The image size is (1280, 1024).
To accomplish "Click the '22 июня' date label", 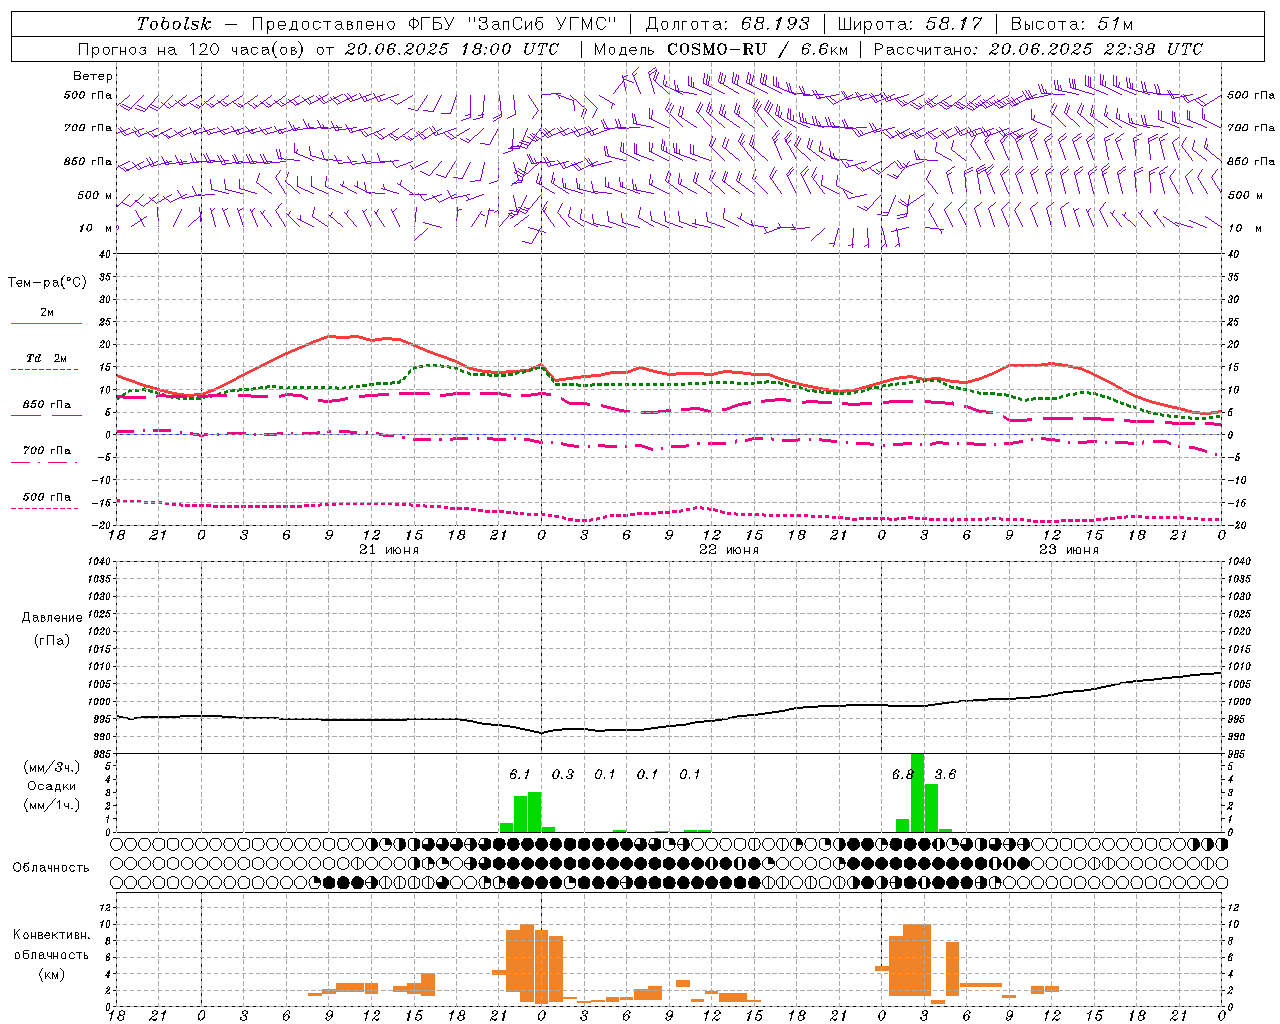I will [x=728, y=550].
